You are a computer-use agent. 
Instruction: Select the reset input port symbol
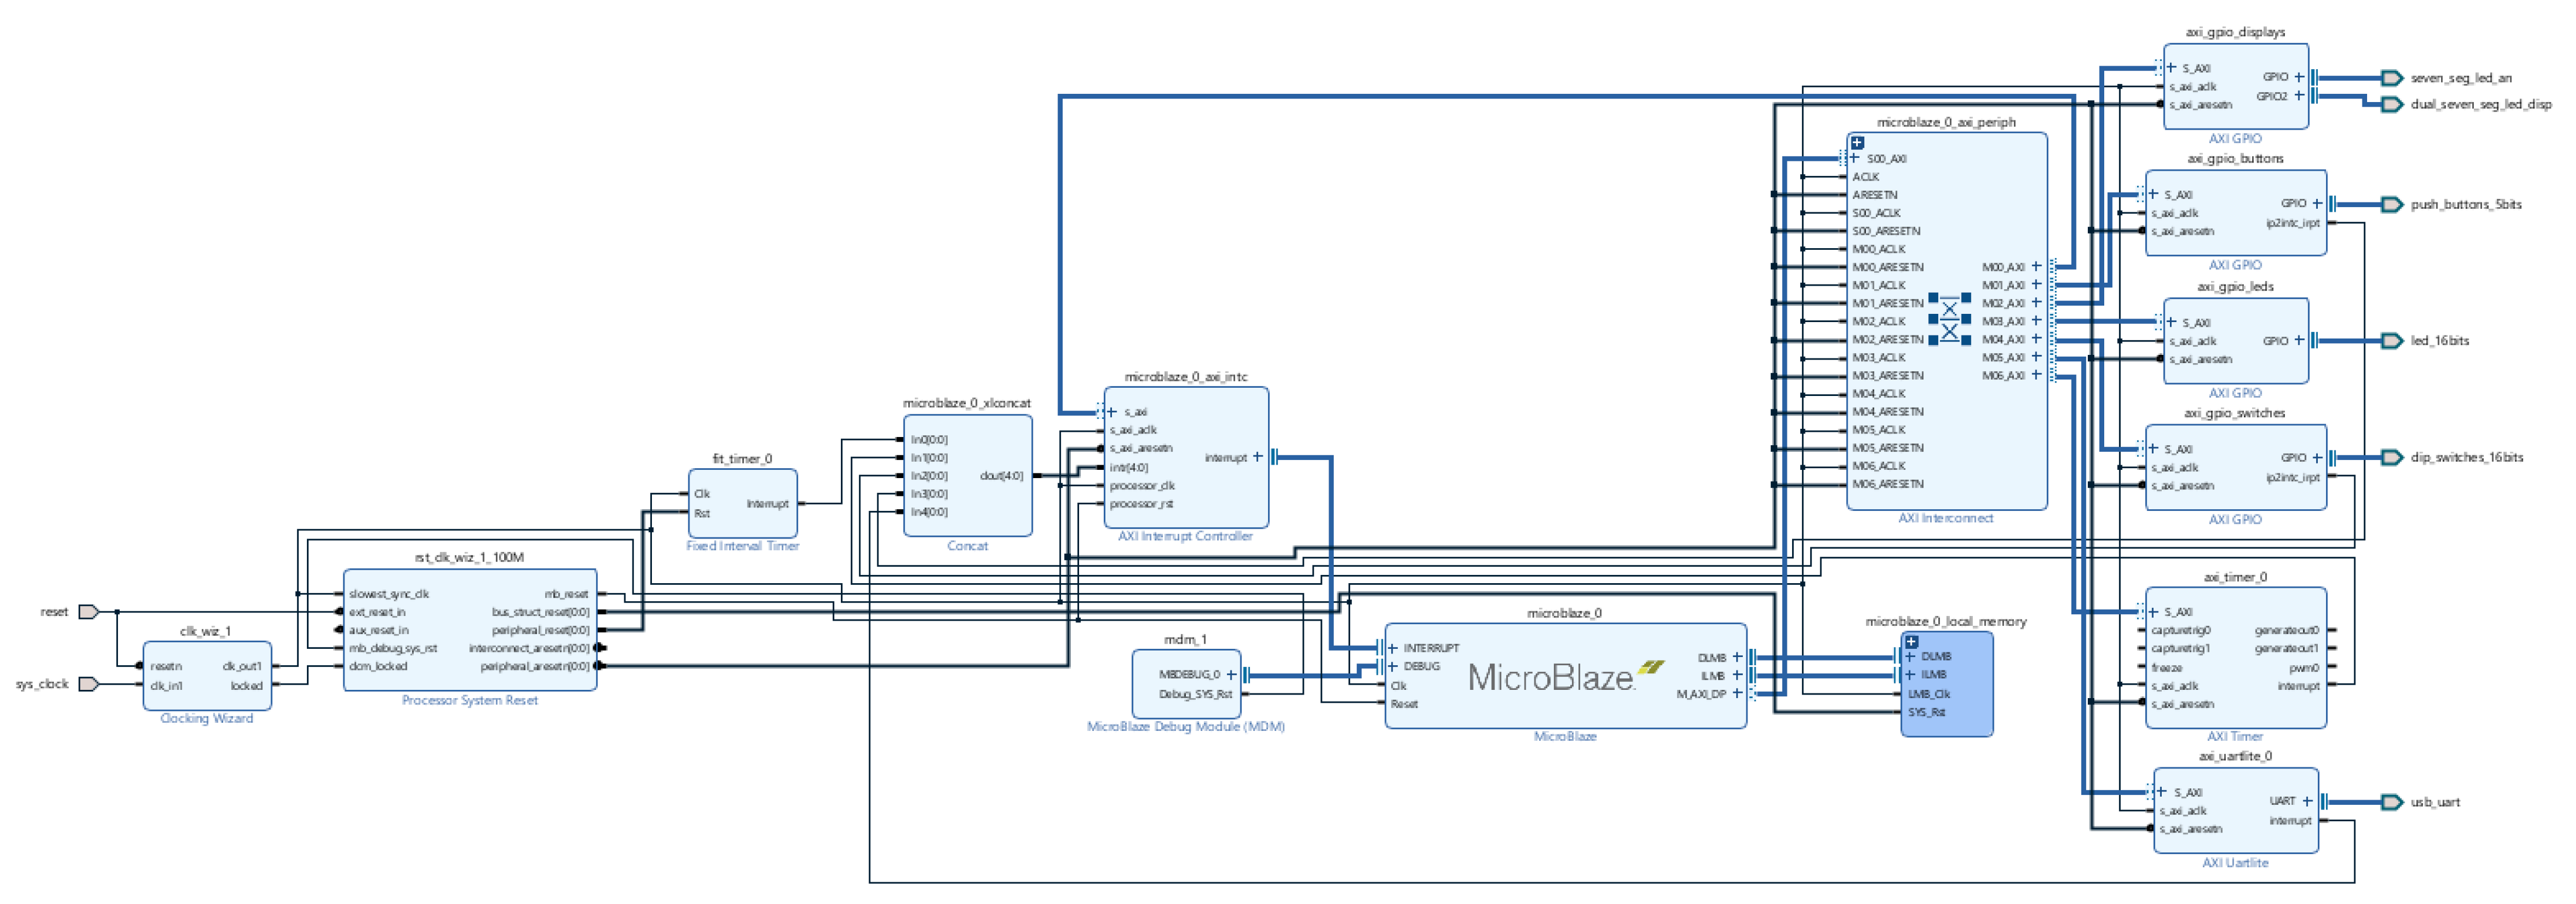point(88,612)
